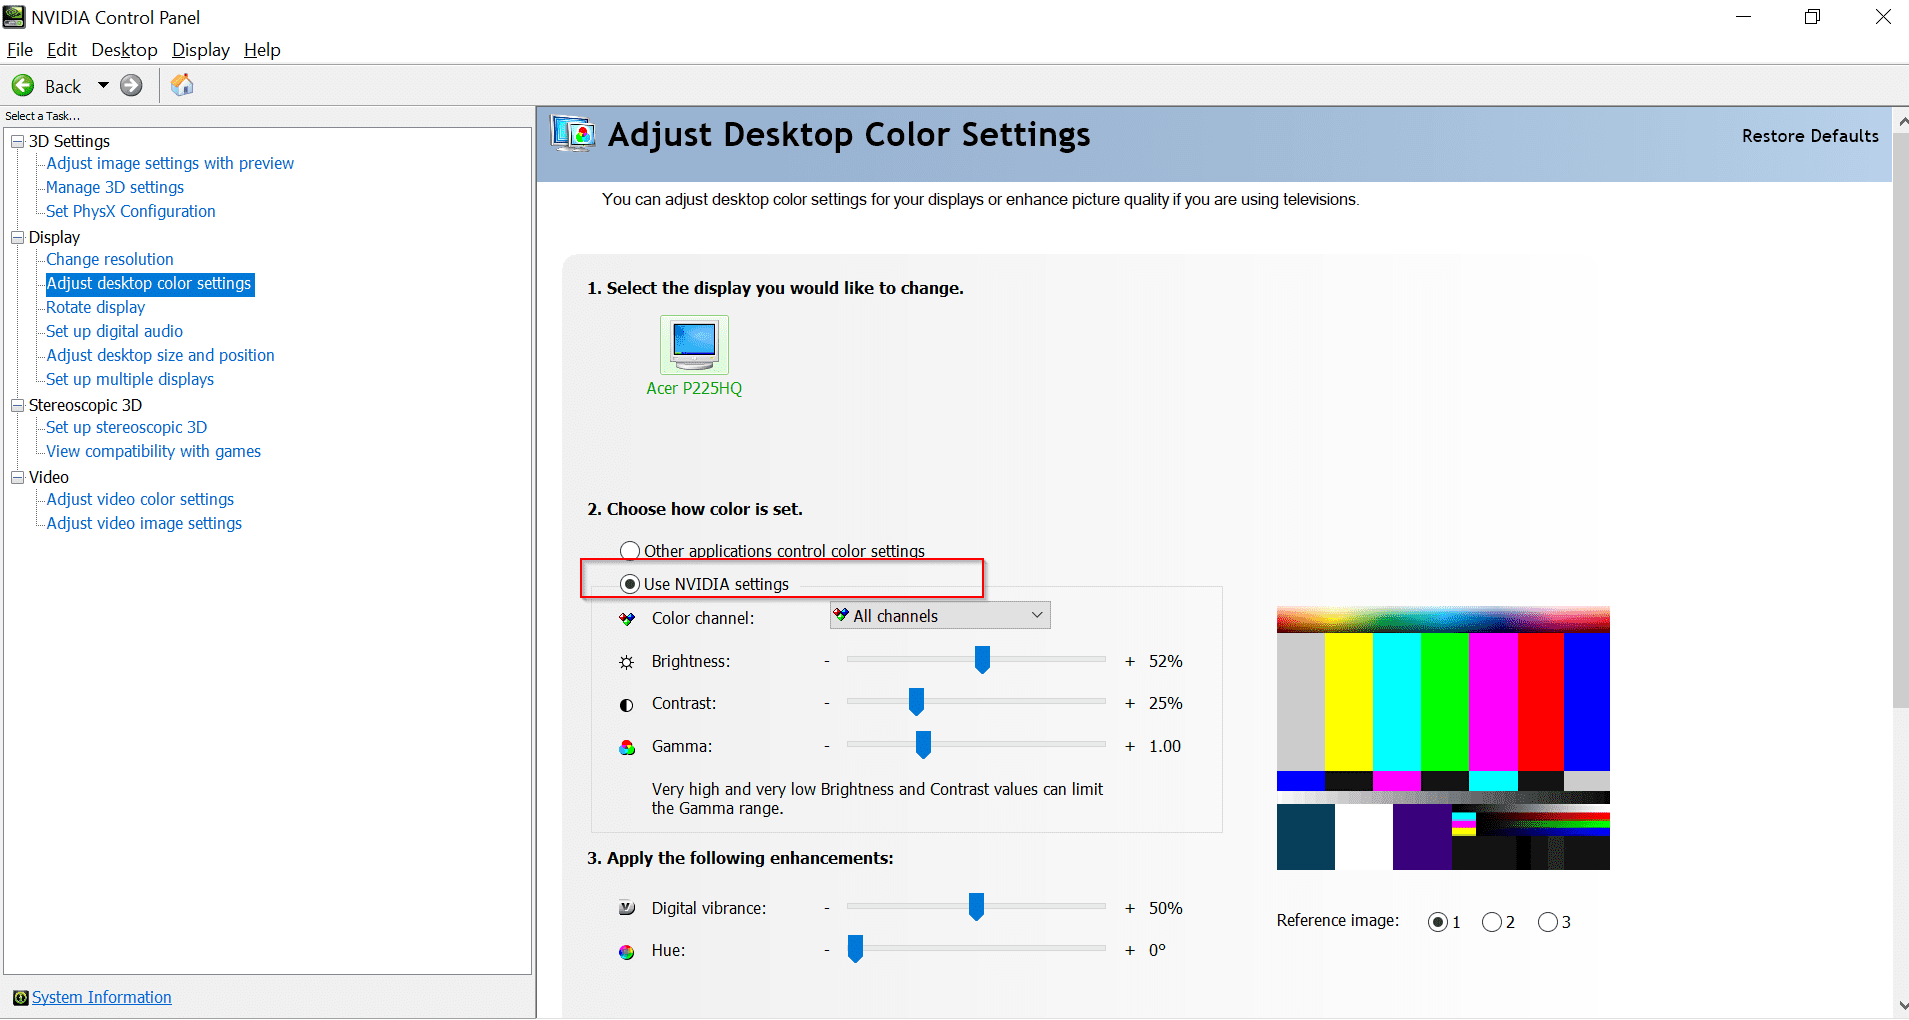Click the Contrast half-circle icon
Viewport: 1909px width, 1020px height.
pyautogui.click(x=627, y=705)
